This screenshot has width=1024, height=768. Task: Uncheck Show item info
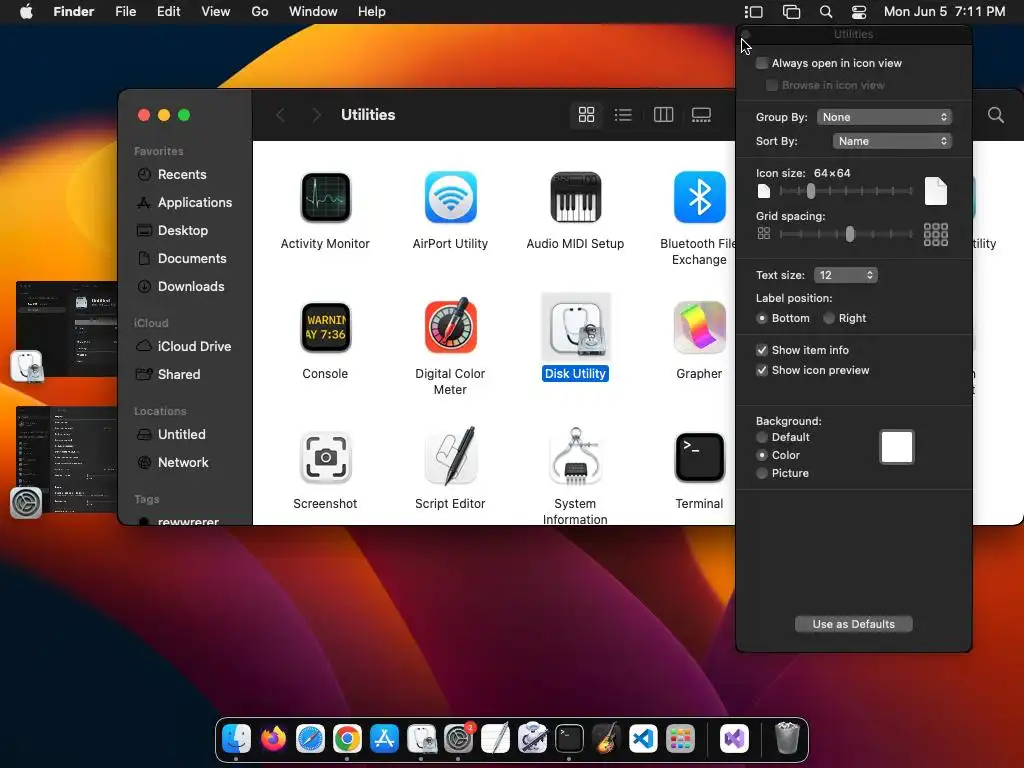point(761,350)
